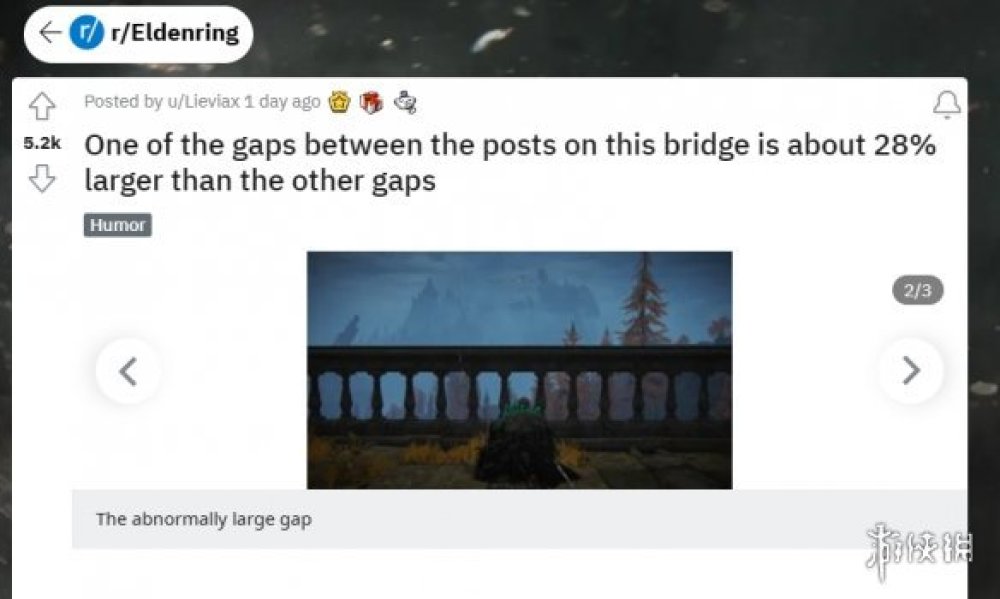
Task: Go to the previous gallery image
Action: (128, 371)
